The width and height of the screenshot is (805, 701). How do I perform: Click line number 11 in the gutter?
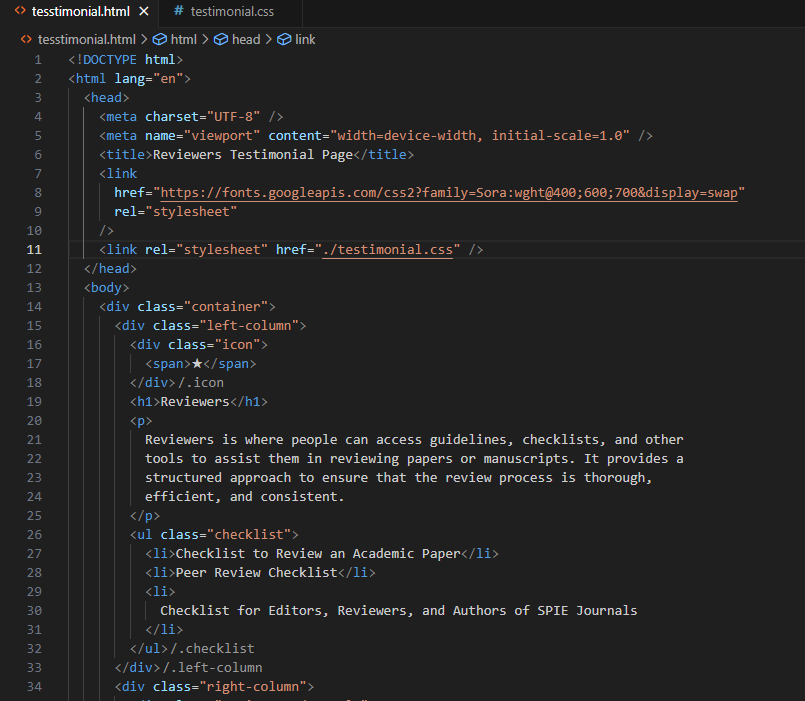(34, 250)
